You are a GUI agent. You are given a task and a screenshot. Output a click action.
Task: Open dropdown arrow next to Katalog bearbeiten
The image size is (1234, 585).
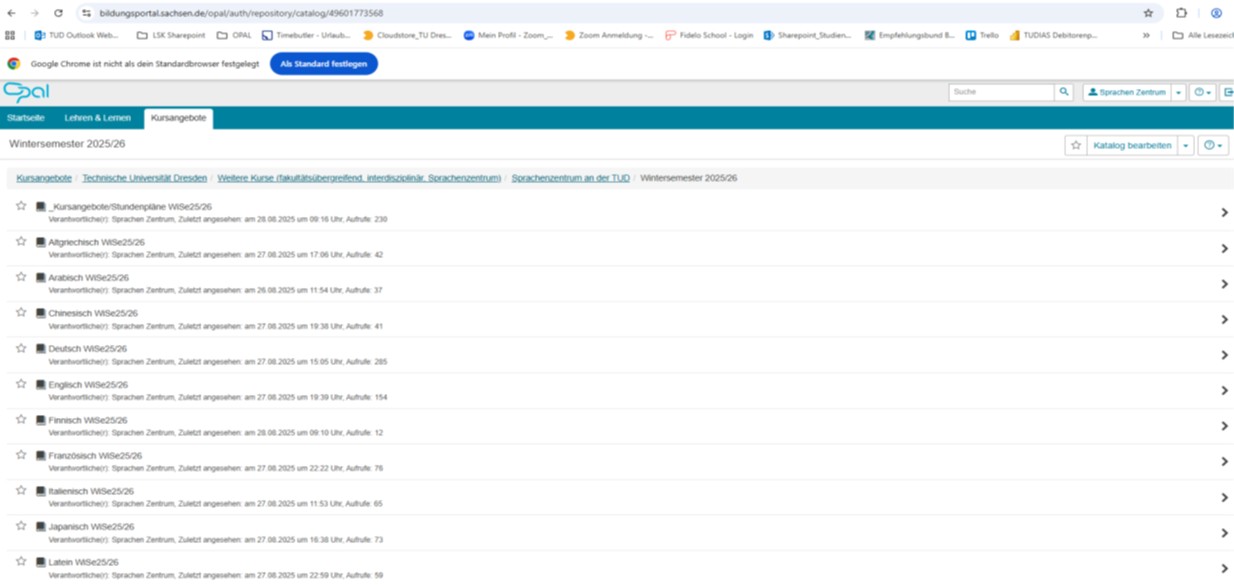coord(1186,145)
